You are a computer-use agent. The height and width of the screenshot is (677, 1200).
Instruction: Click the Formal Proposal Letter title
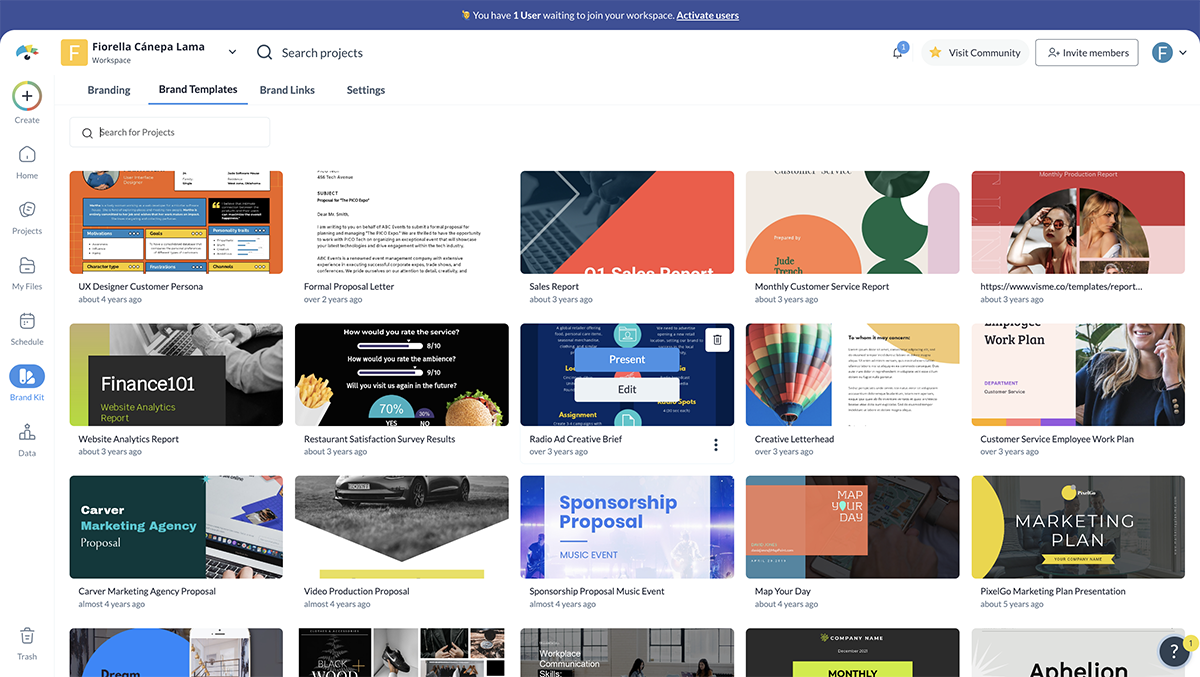click(x=349, y=286)
